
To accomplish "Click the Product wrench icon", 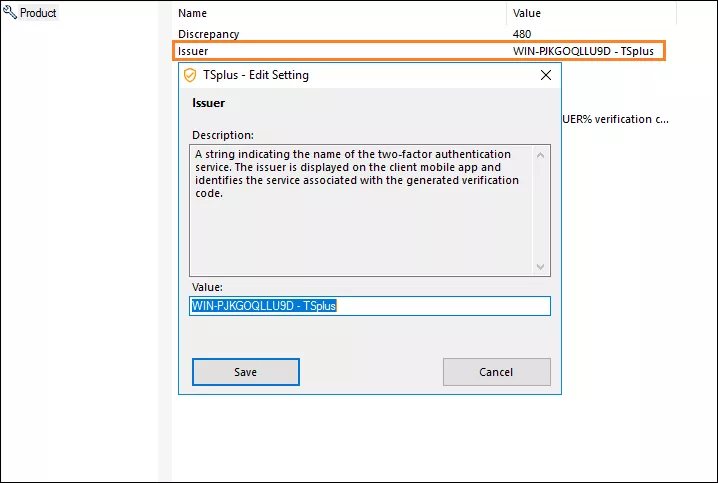I will [10, 12].
